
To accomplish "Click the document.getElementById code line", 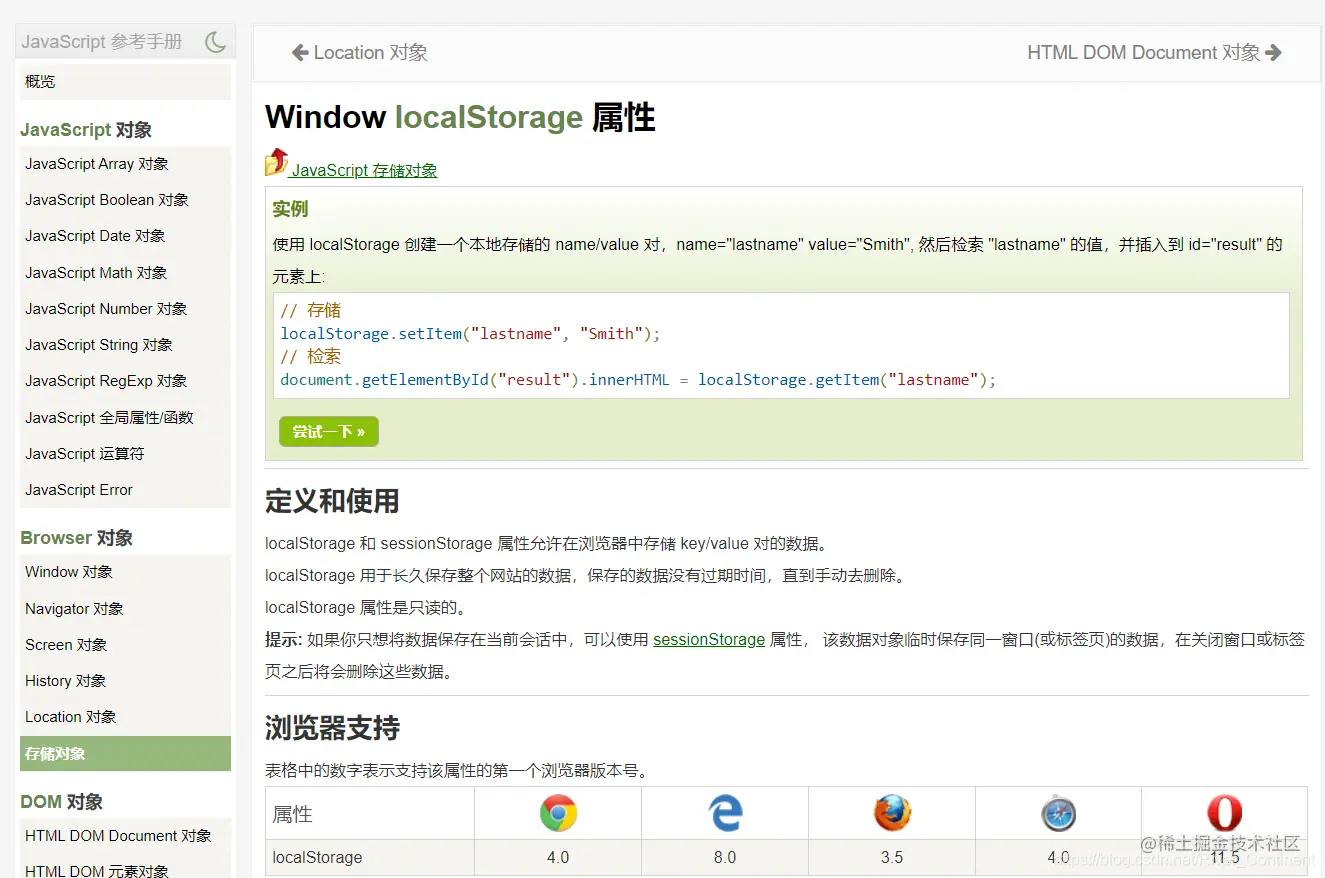I will point(638,380).
